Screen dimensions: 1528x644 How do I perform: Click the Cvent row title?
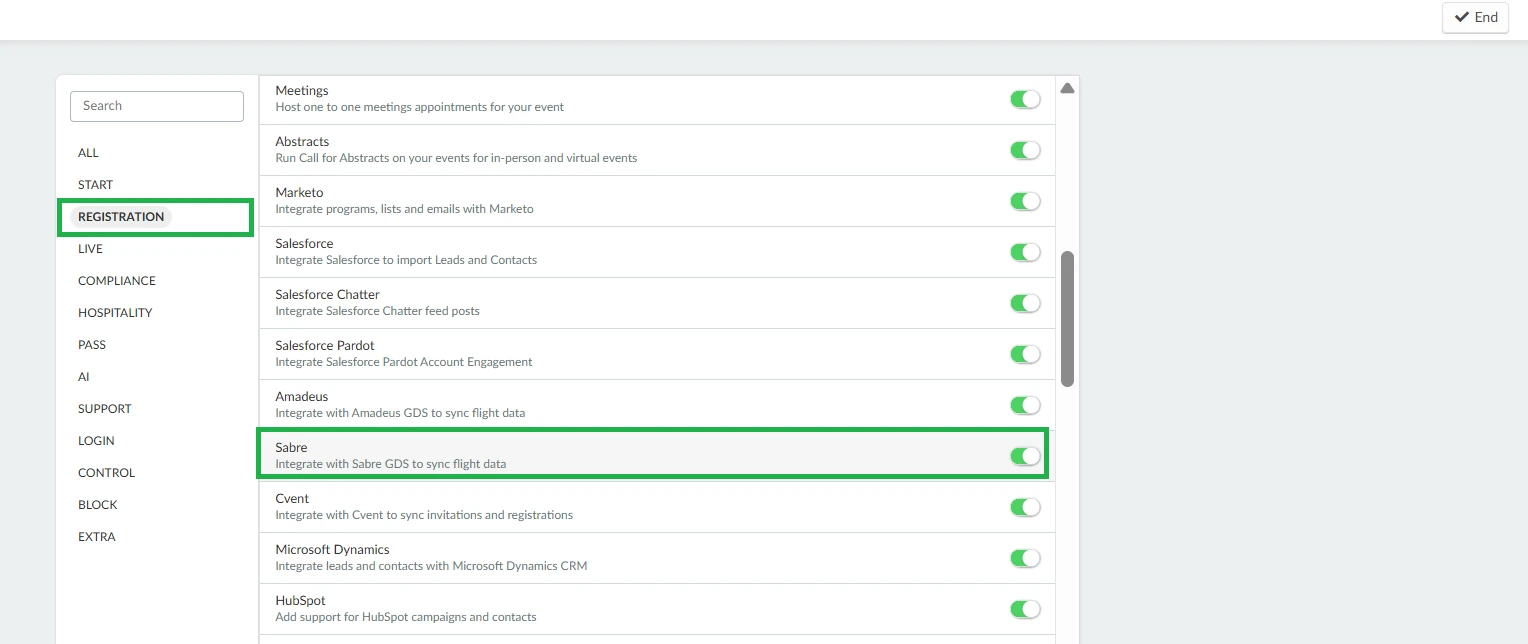[x=292, y=499]
